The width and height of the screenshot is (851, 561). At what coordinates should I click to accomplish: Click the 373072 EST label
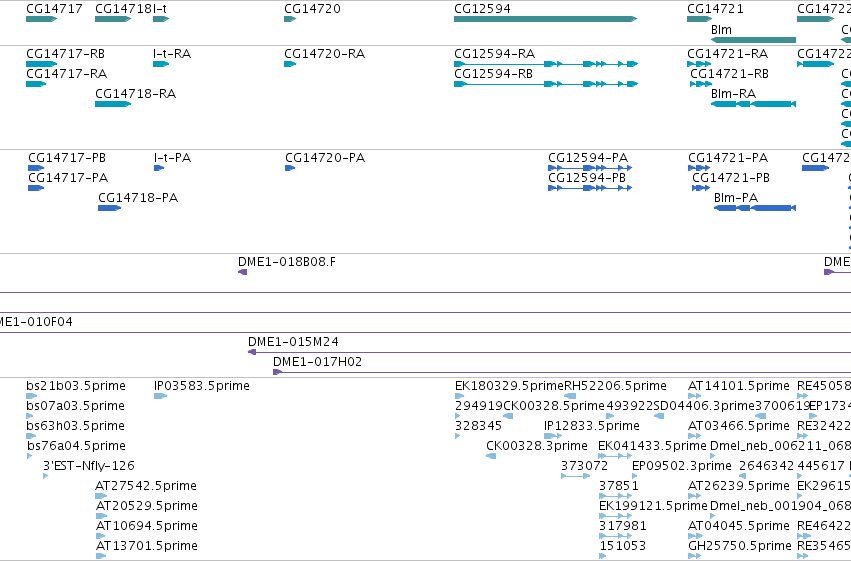pos(585,467)
